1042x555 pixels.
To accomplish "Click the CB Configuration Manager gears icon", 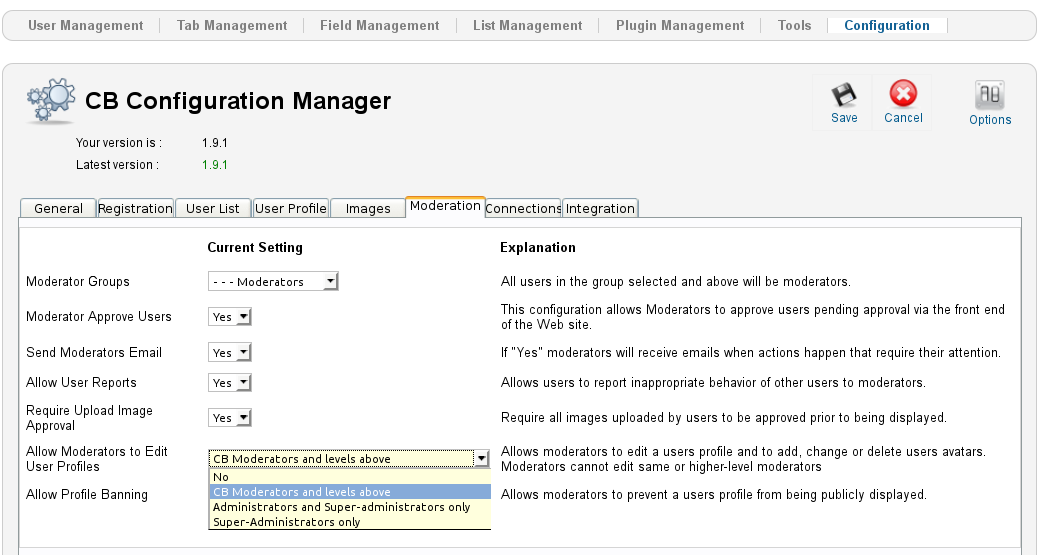I will point(50,100).
